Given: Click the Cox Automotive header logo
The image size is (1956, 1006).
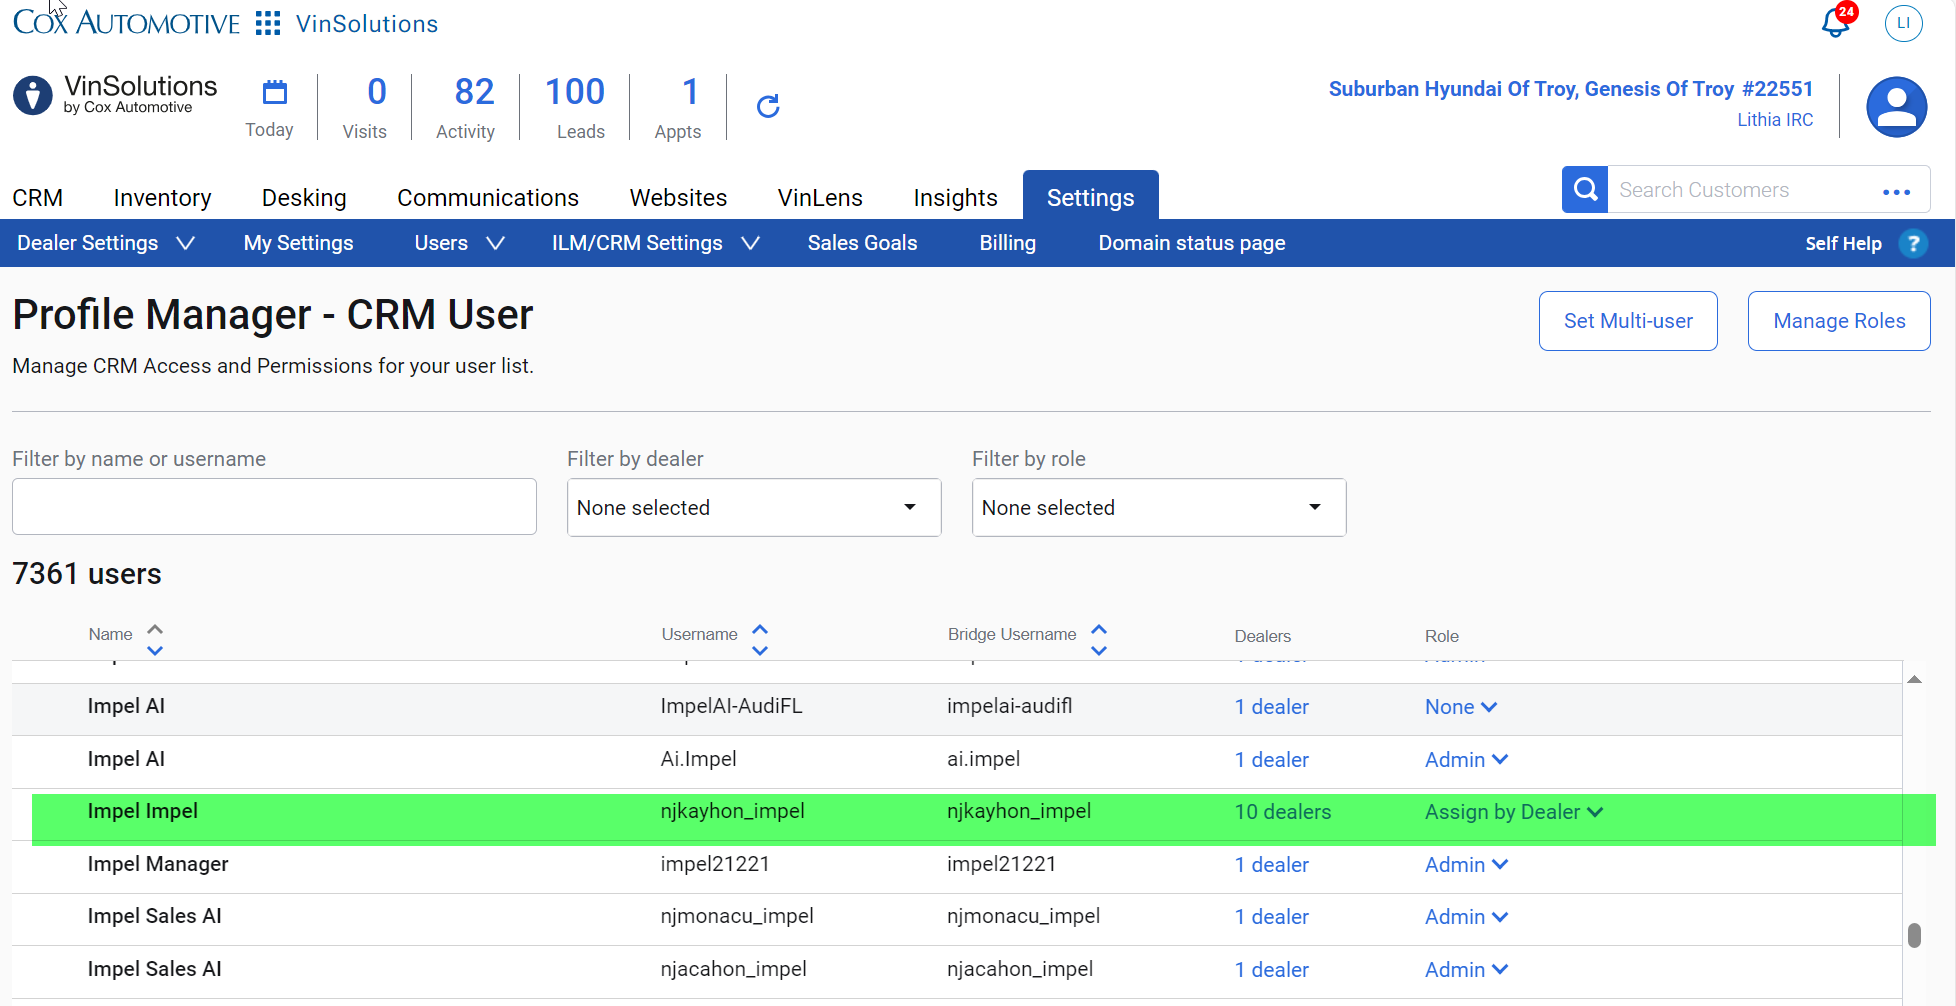Looking at the screenshot, I should (x=126, y=22).
